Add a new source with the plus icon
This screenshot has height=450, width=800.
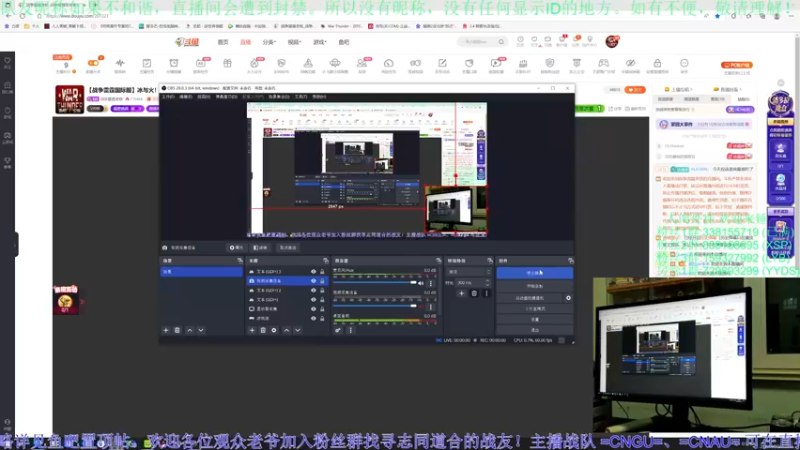tap(252, 330)
